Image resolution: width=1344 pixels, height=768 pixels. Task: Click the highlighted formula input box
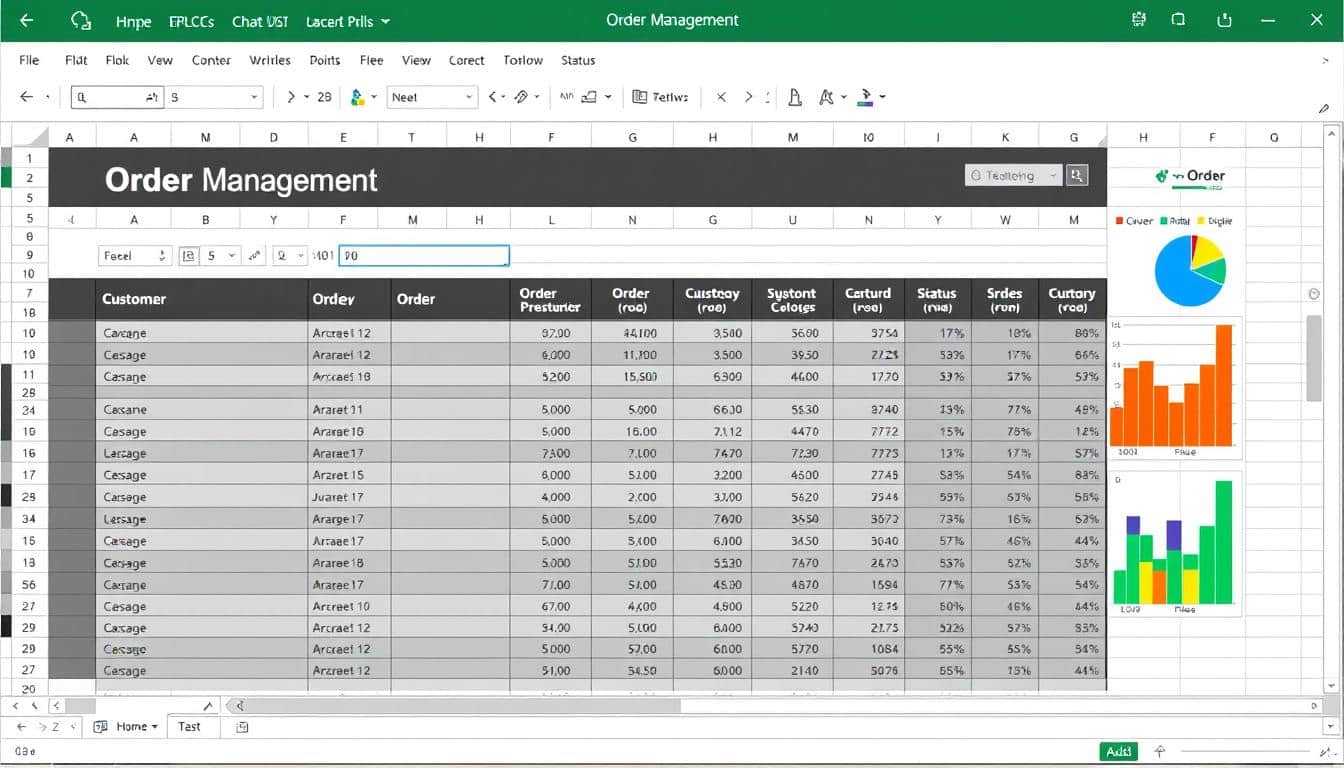424,256
